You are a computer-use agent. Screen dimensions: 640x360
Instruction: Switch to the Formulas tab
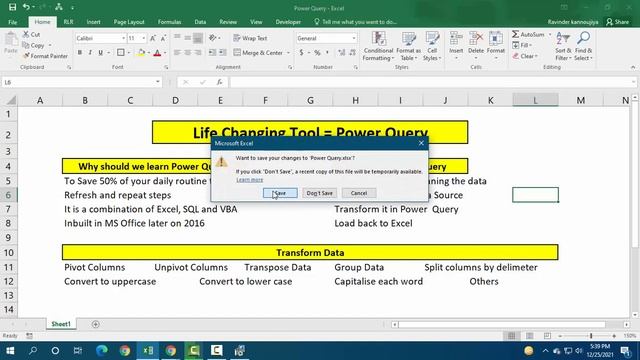coord(169,22)
